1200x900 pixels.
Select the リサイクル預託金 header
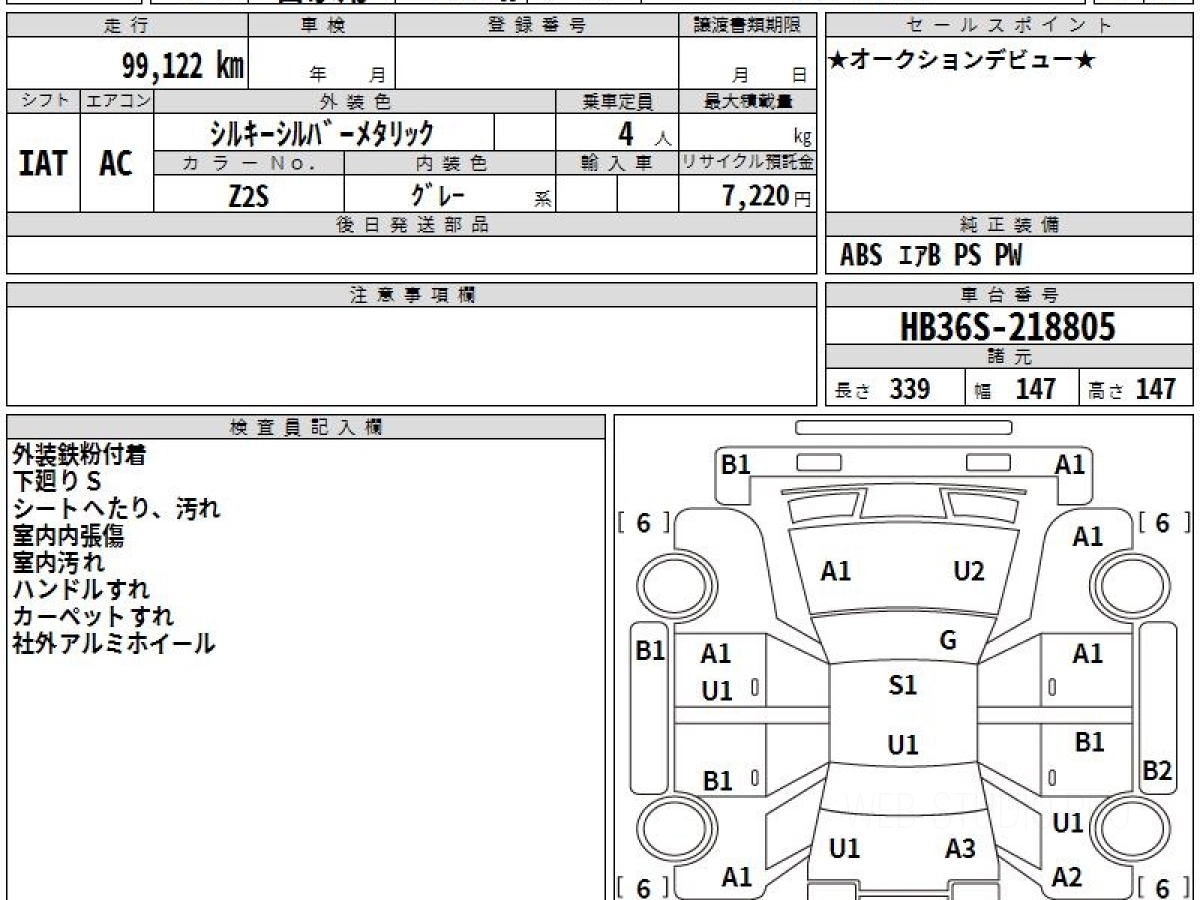tap(748, 163)
